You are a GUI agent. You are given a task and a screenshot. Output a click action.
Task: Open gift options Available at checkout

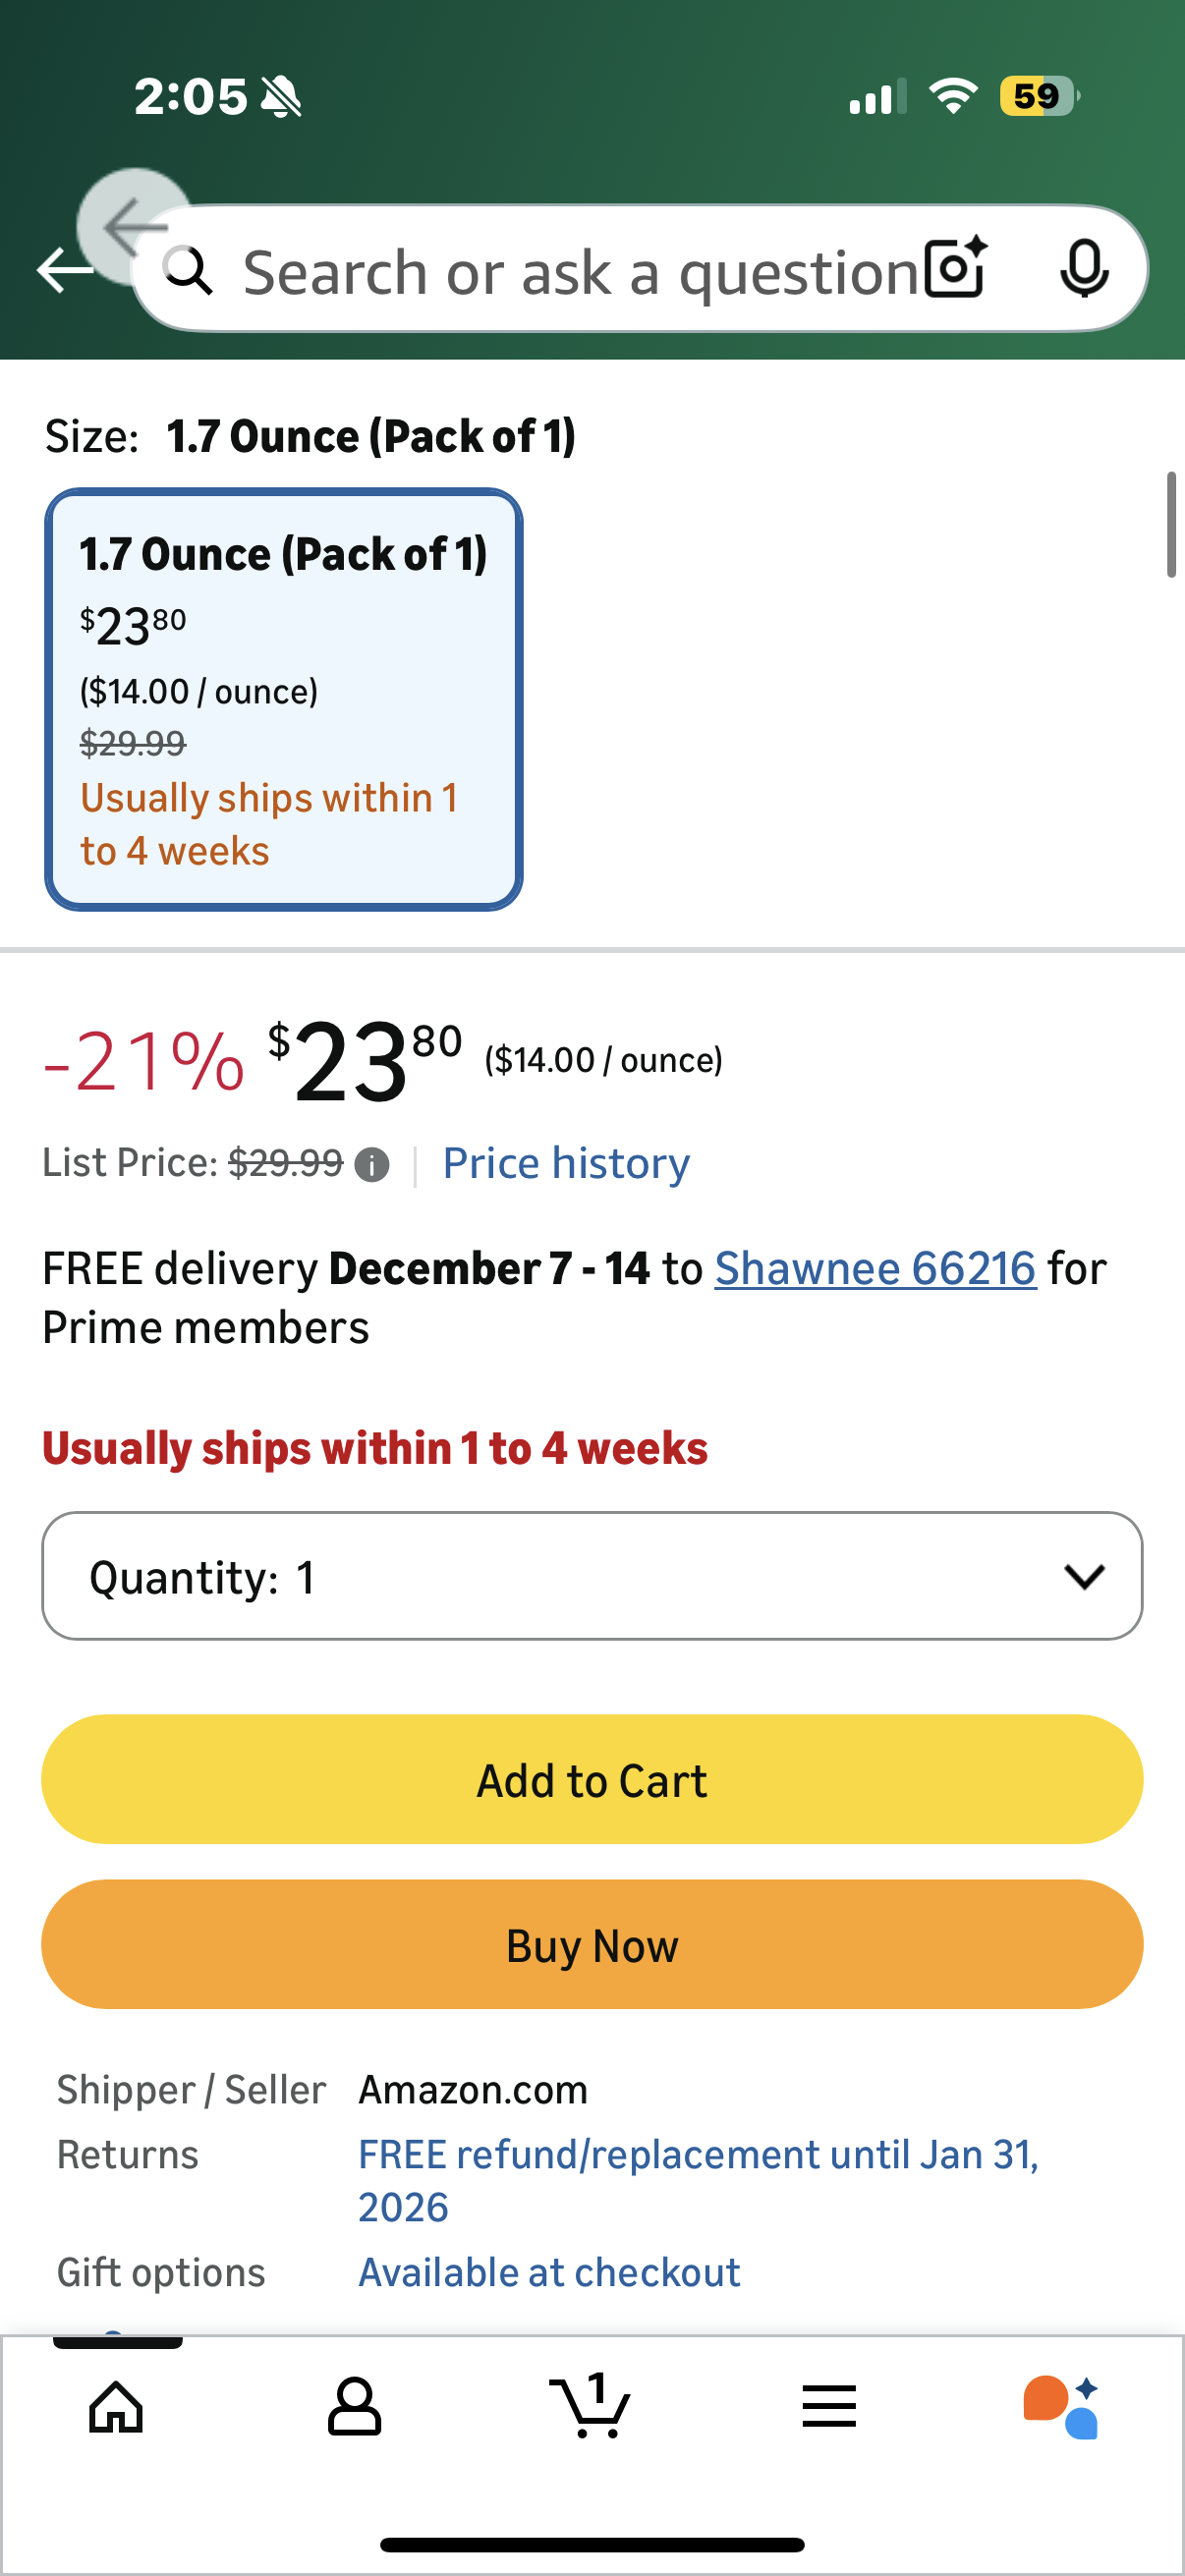coord(549,2272)
